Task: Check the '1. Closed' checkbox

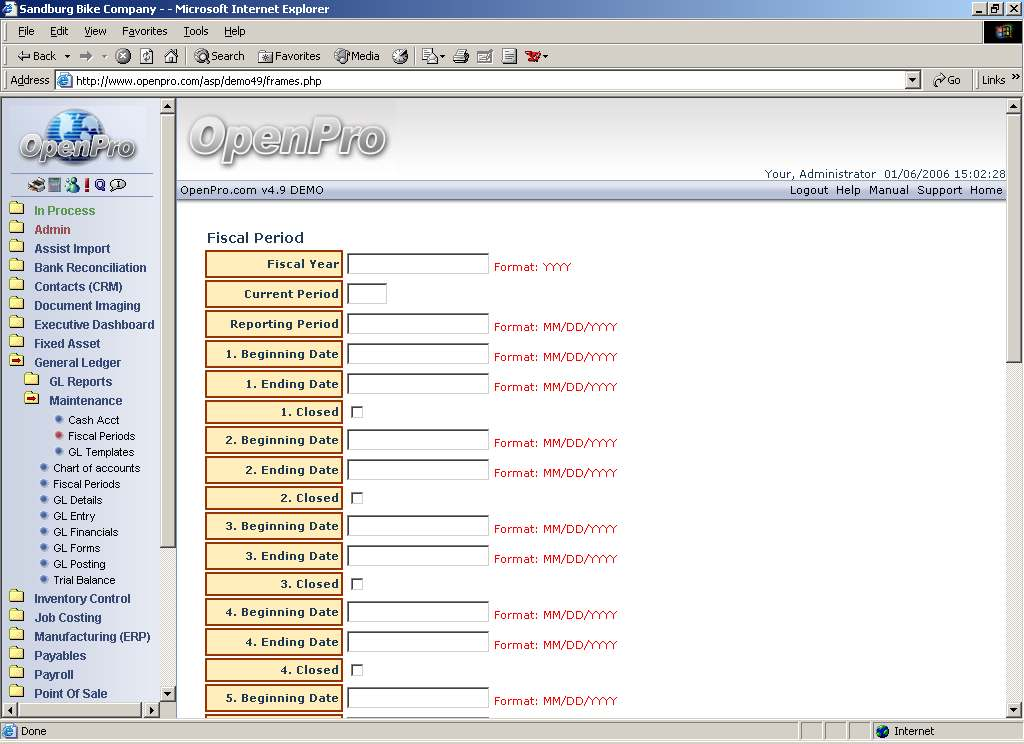Action: click(357, 412)
